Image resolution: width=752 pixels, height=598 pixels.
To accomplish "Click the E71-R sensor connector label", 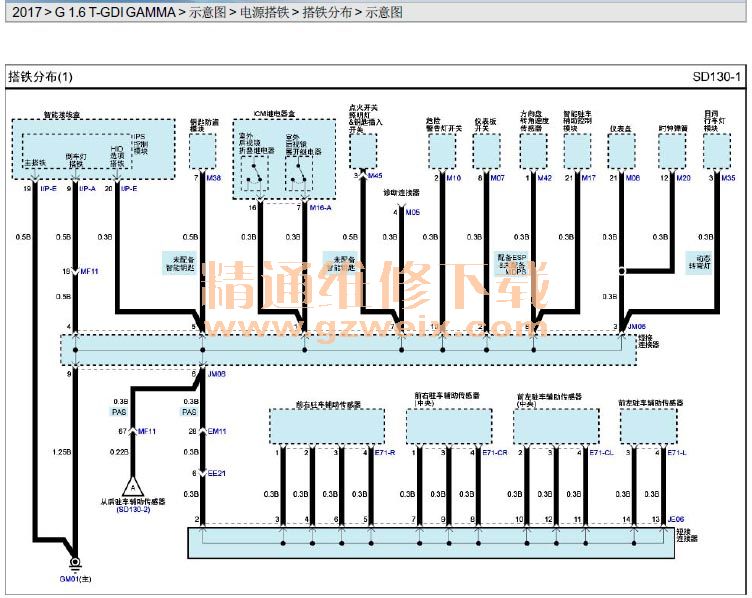I will [385, 452].
